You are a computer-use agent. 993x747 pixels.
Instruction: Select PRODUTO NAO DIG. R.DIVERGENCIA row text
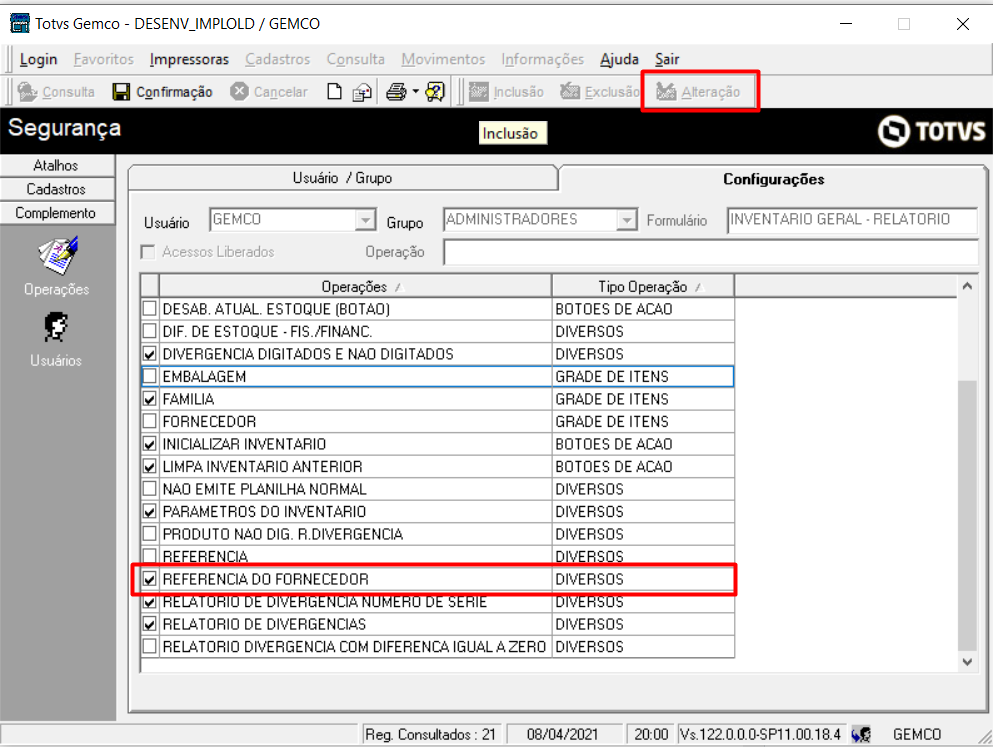[282, 534]
